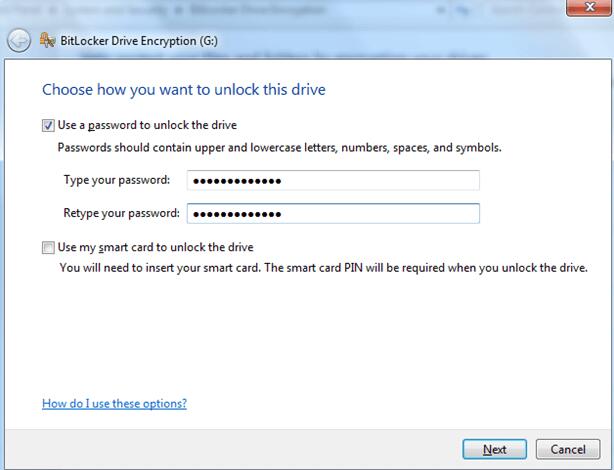The image size is (614, 470).
Task: Click the "Type your password:" label
Action: click(117, 180)
